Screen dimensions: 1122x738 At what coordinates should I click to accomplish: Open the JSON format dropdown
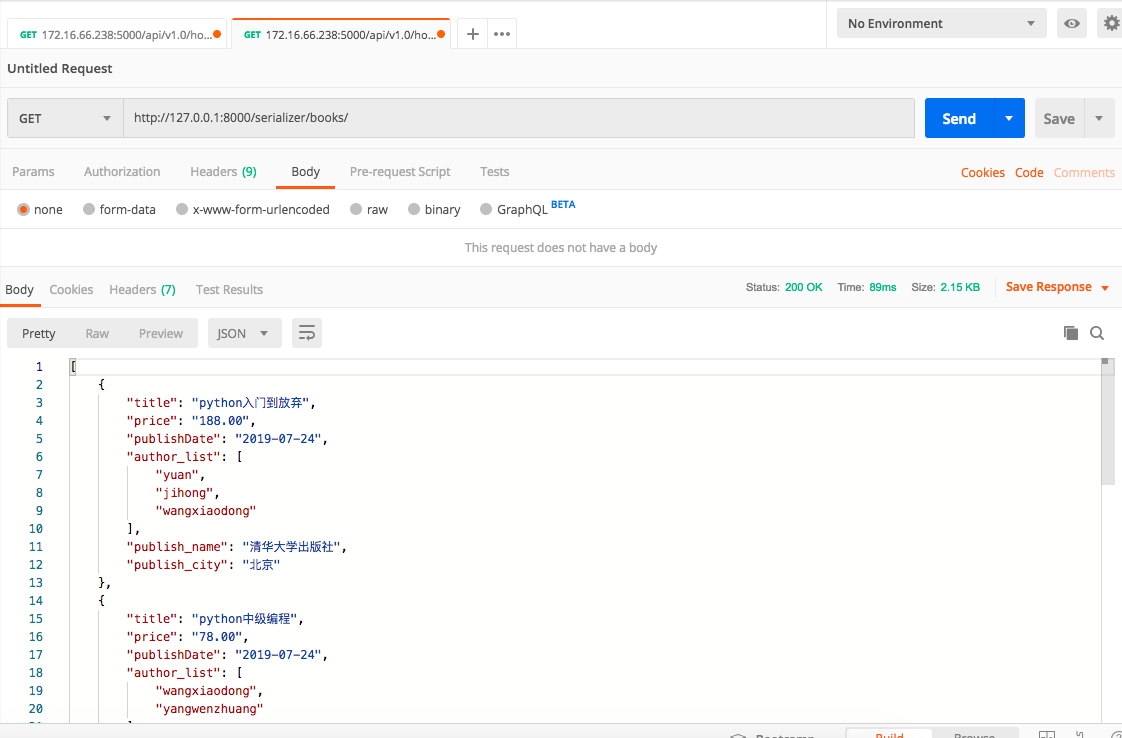tap(245, 333)
